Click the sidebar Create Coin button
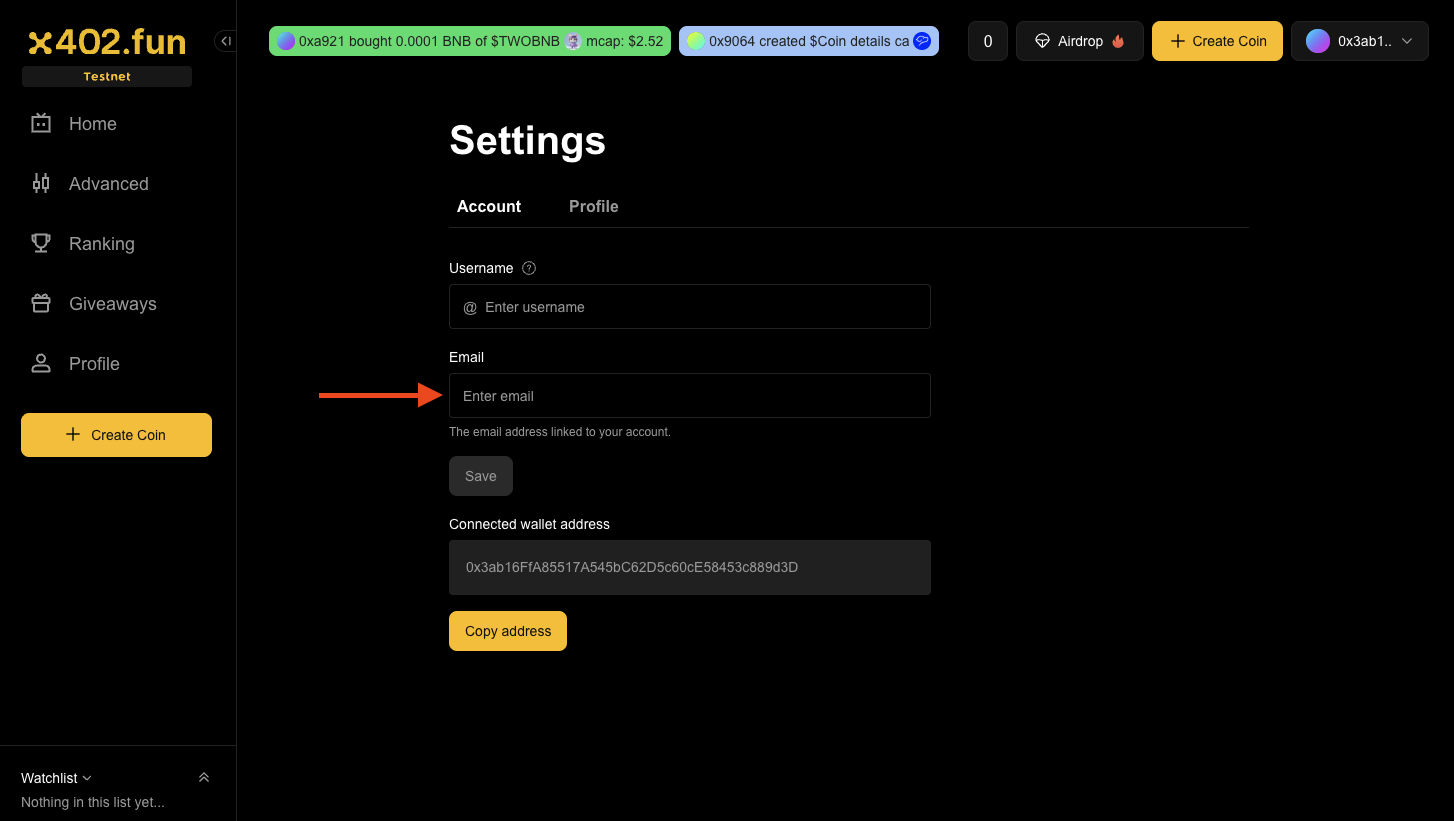Image resolution: width=1454 pixels, height=821 pixels. pos(116,435)
